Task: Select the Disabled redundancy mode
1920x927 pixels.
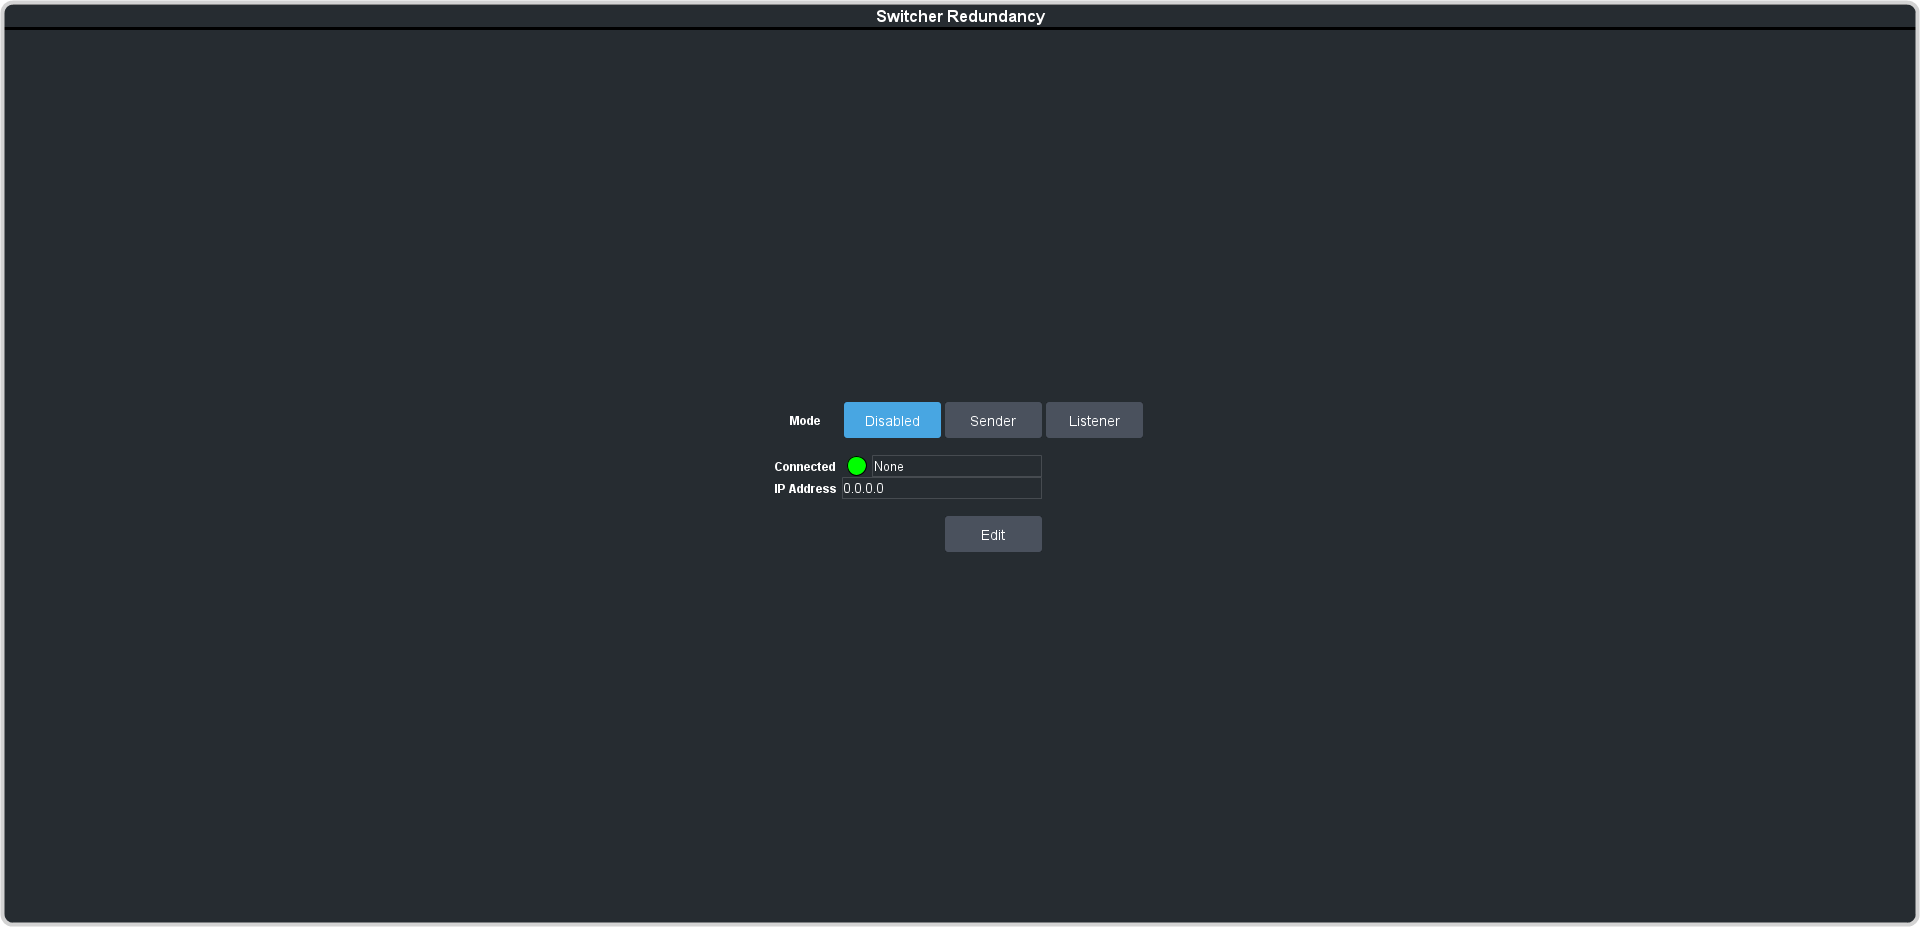Action: tap(892, 420)
